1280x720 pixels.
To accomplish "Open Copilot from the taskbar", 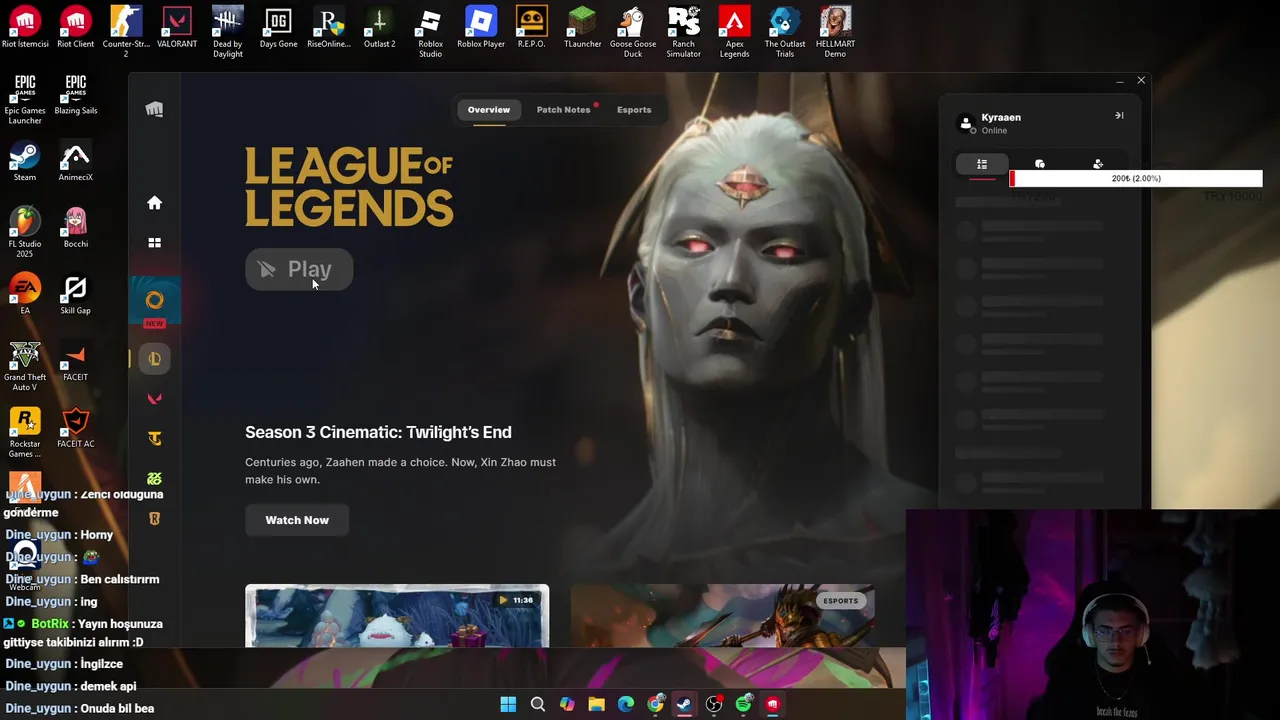I will [567, 704].
